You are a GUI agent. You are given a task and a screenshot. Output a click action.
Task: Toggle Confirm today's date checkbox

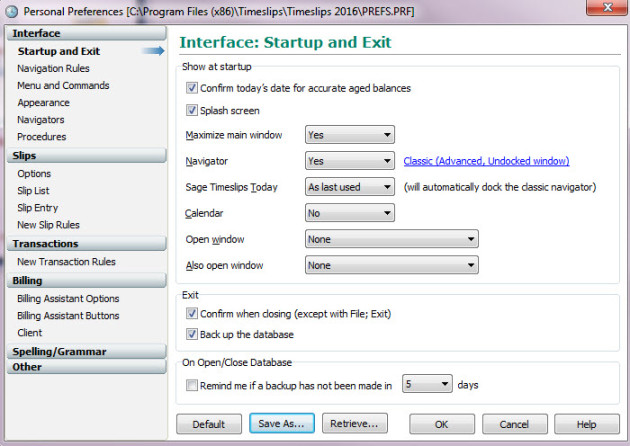tap(192, 88)
